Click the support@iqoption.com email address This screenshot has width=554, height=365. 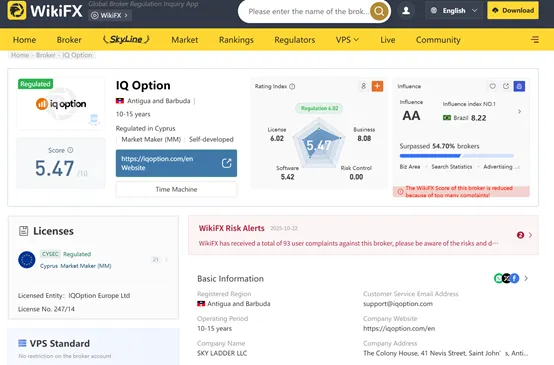398,304
